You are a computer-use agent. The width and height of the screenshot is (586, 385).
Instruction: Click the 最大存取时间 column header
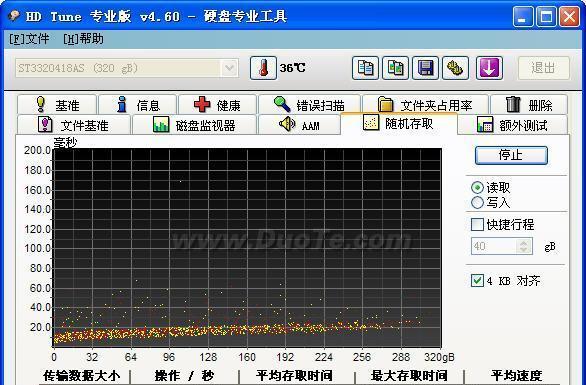(x=410, y=376)
